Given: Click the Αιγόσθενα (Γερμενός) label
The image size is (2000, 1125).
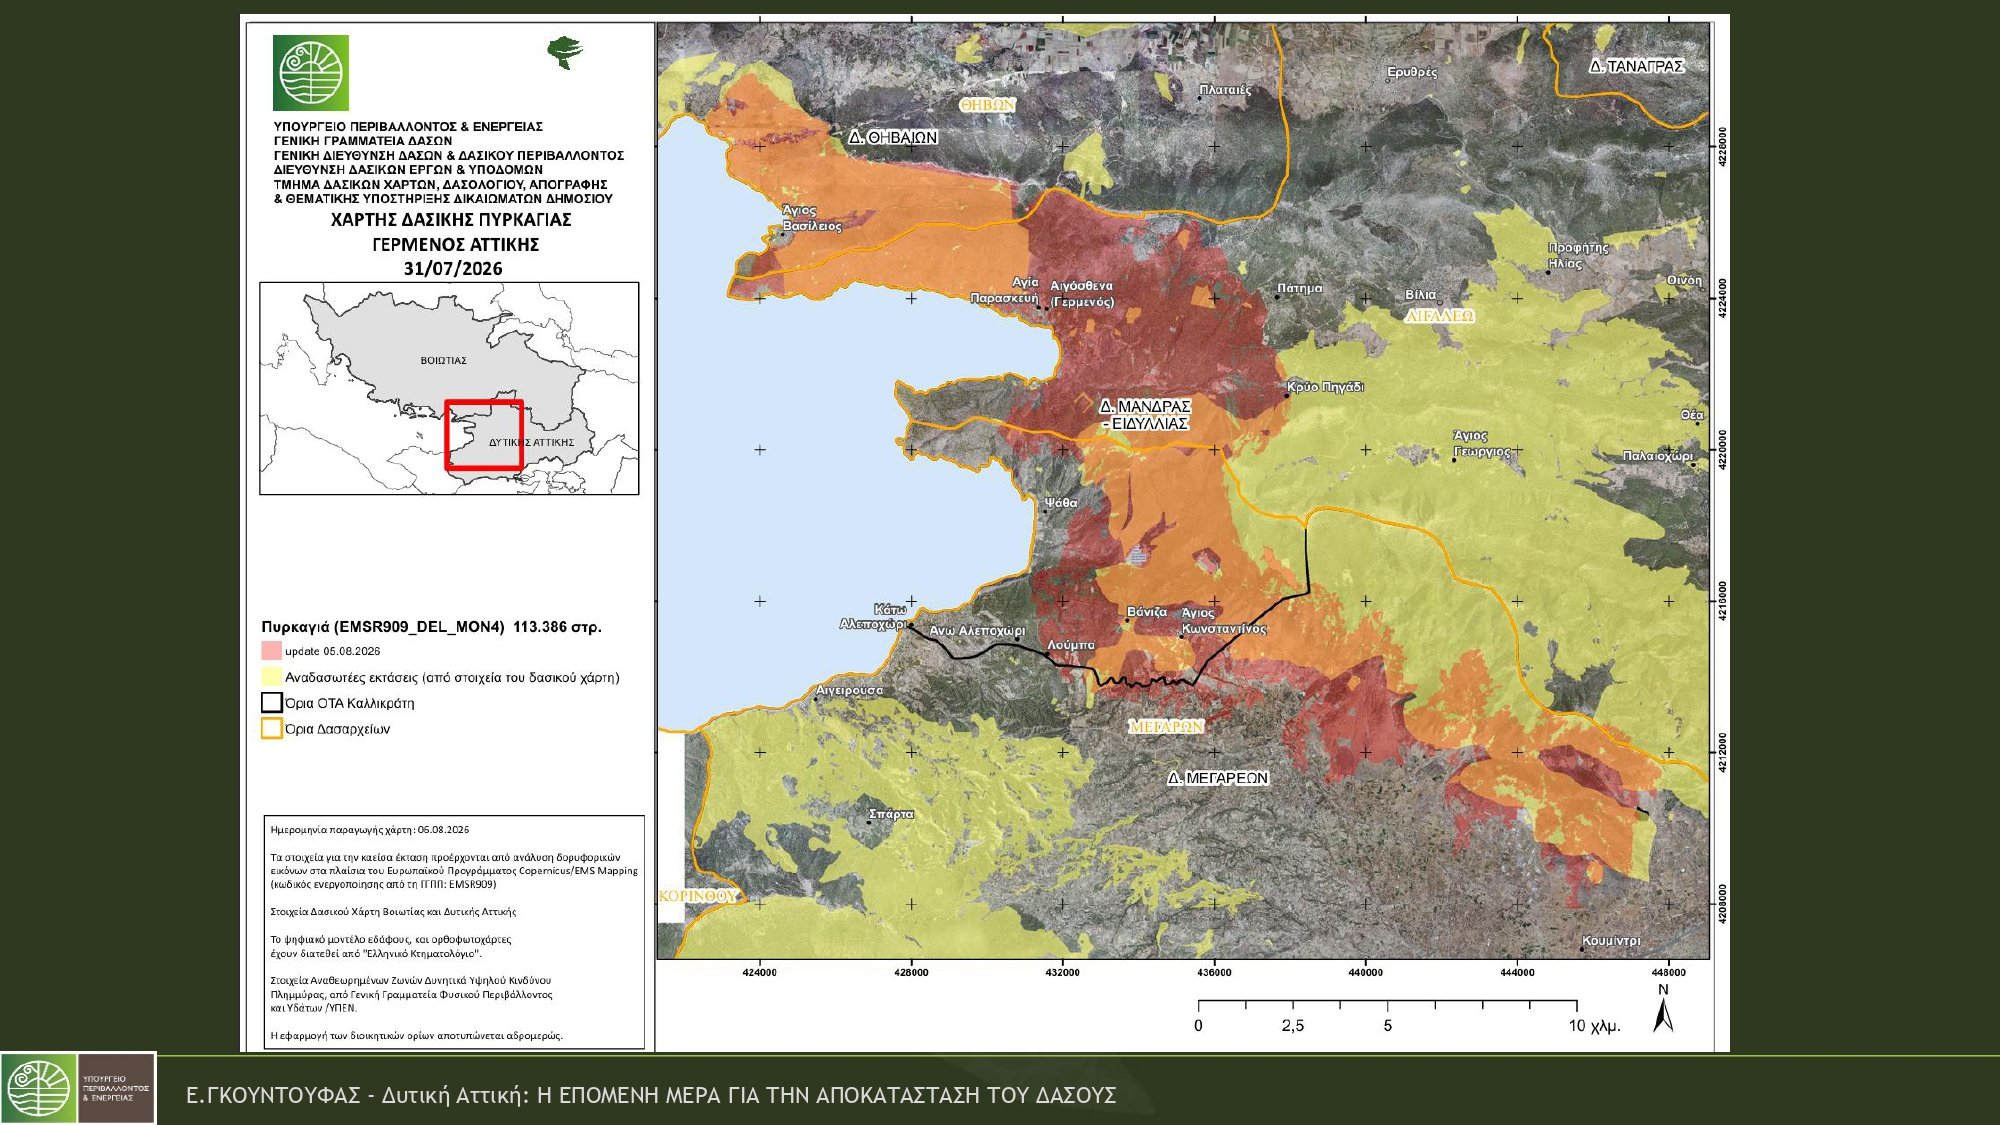Looking at the screenshot, I should 1082,293.
